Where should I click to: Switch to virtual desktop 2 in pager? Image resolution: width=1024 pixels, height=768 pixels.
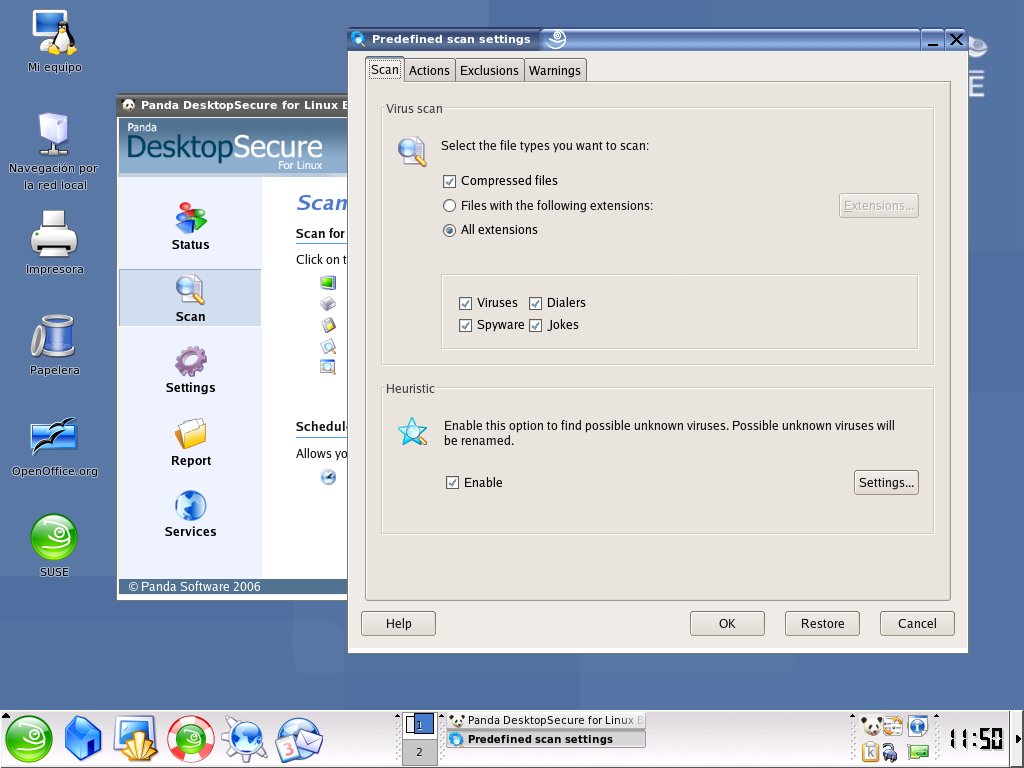(x=419, y=752)
